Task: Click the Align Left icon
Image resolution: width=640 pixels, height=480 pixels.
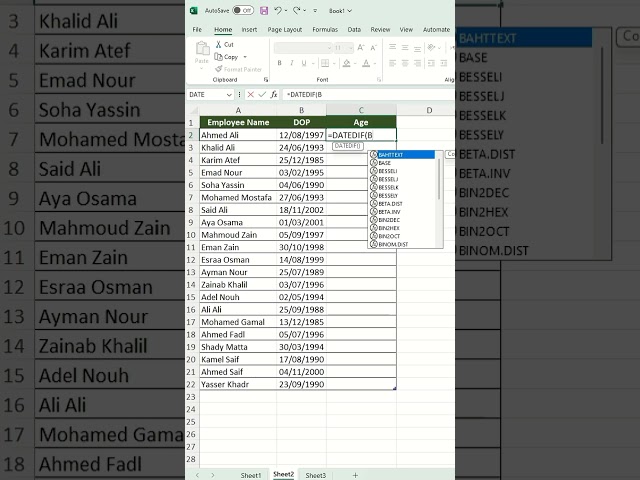Action: 392,63
